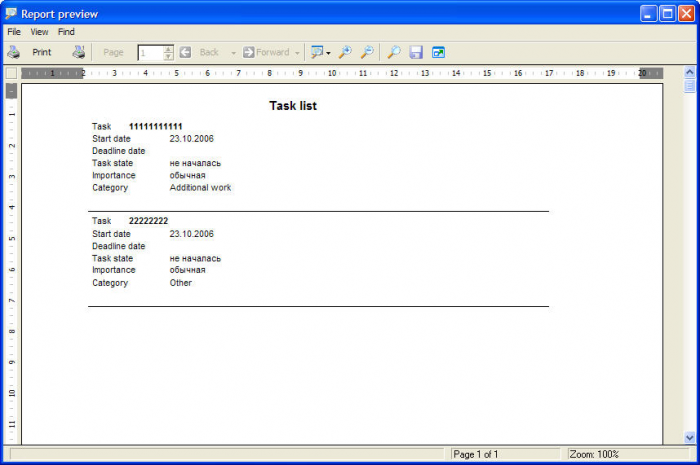This screenshot has width=700, height=465.
Task: Decrease page number with down spinner
Action: click(168, 56)
